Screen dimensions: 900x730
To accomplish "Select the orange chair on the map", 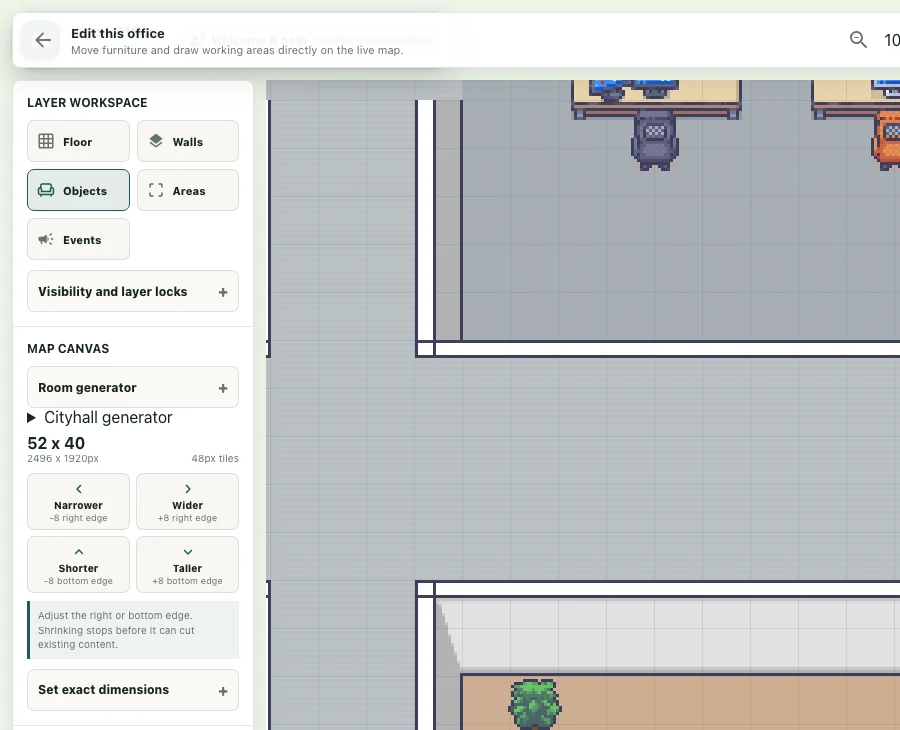I will pyautogui.click(x=887, y=141).
